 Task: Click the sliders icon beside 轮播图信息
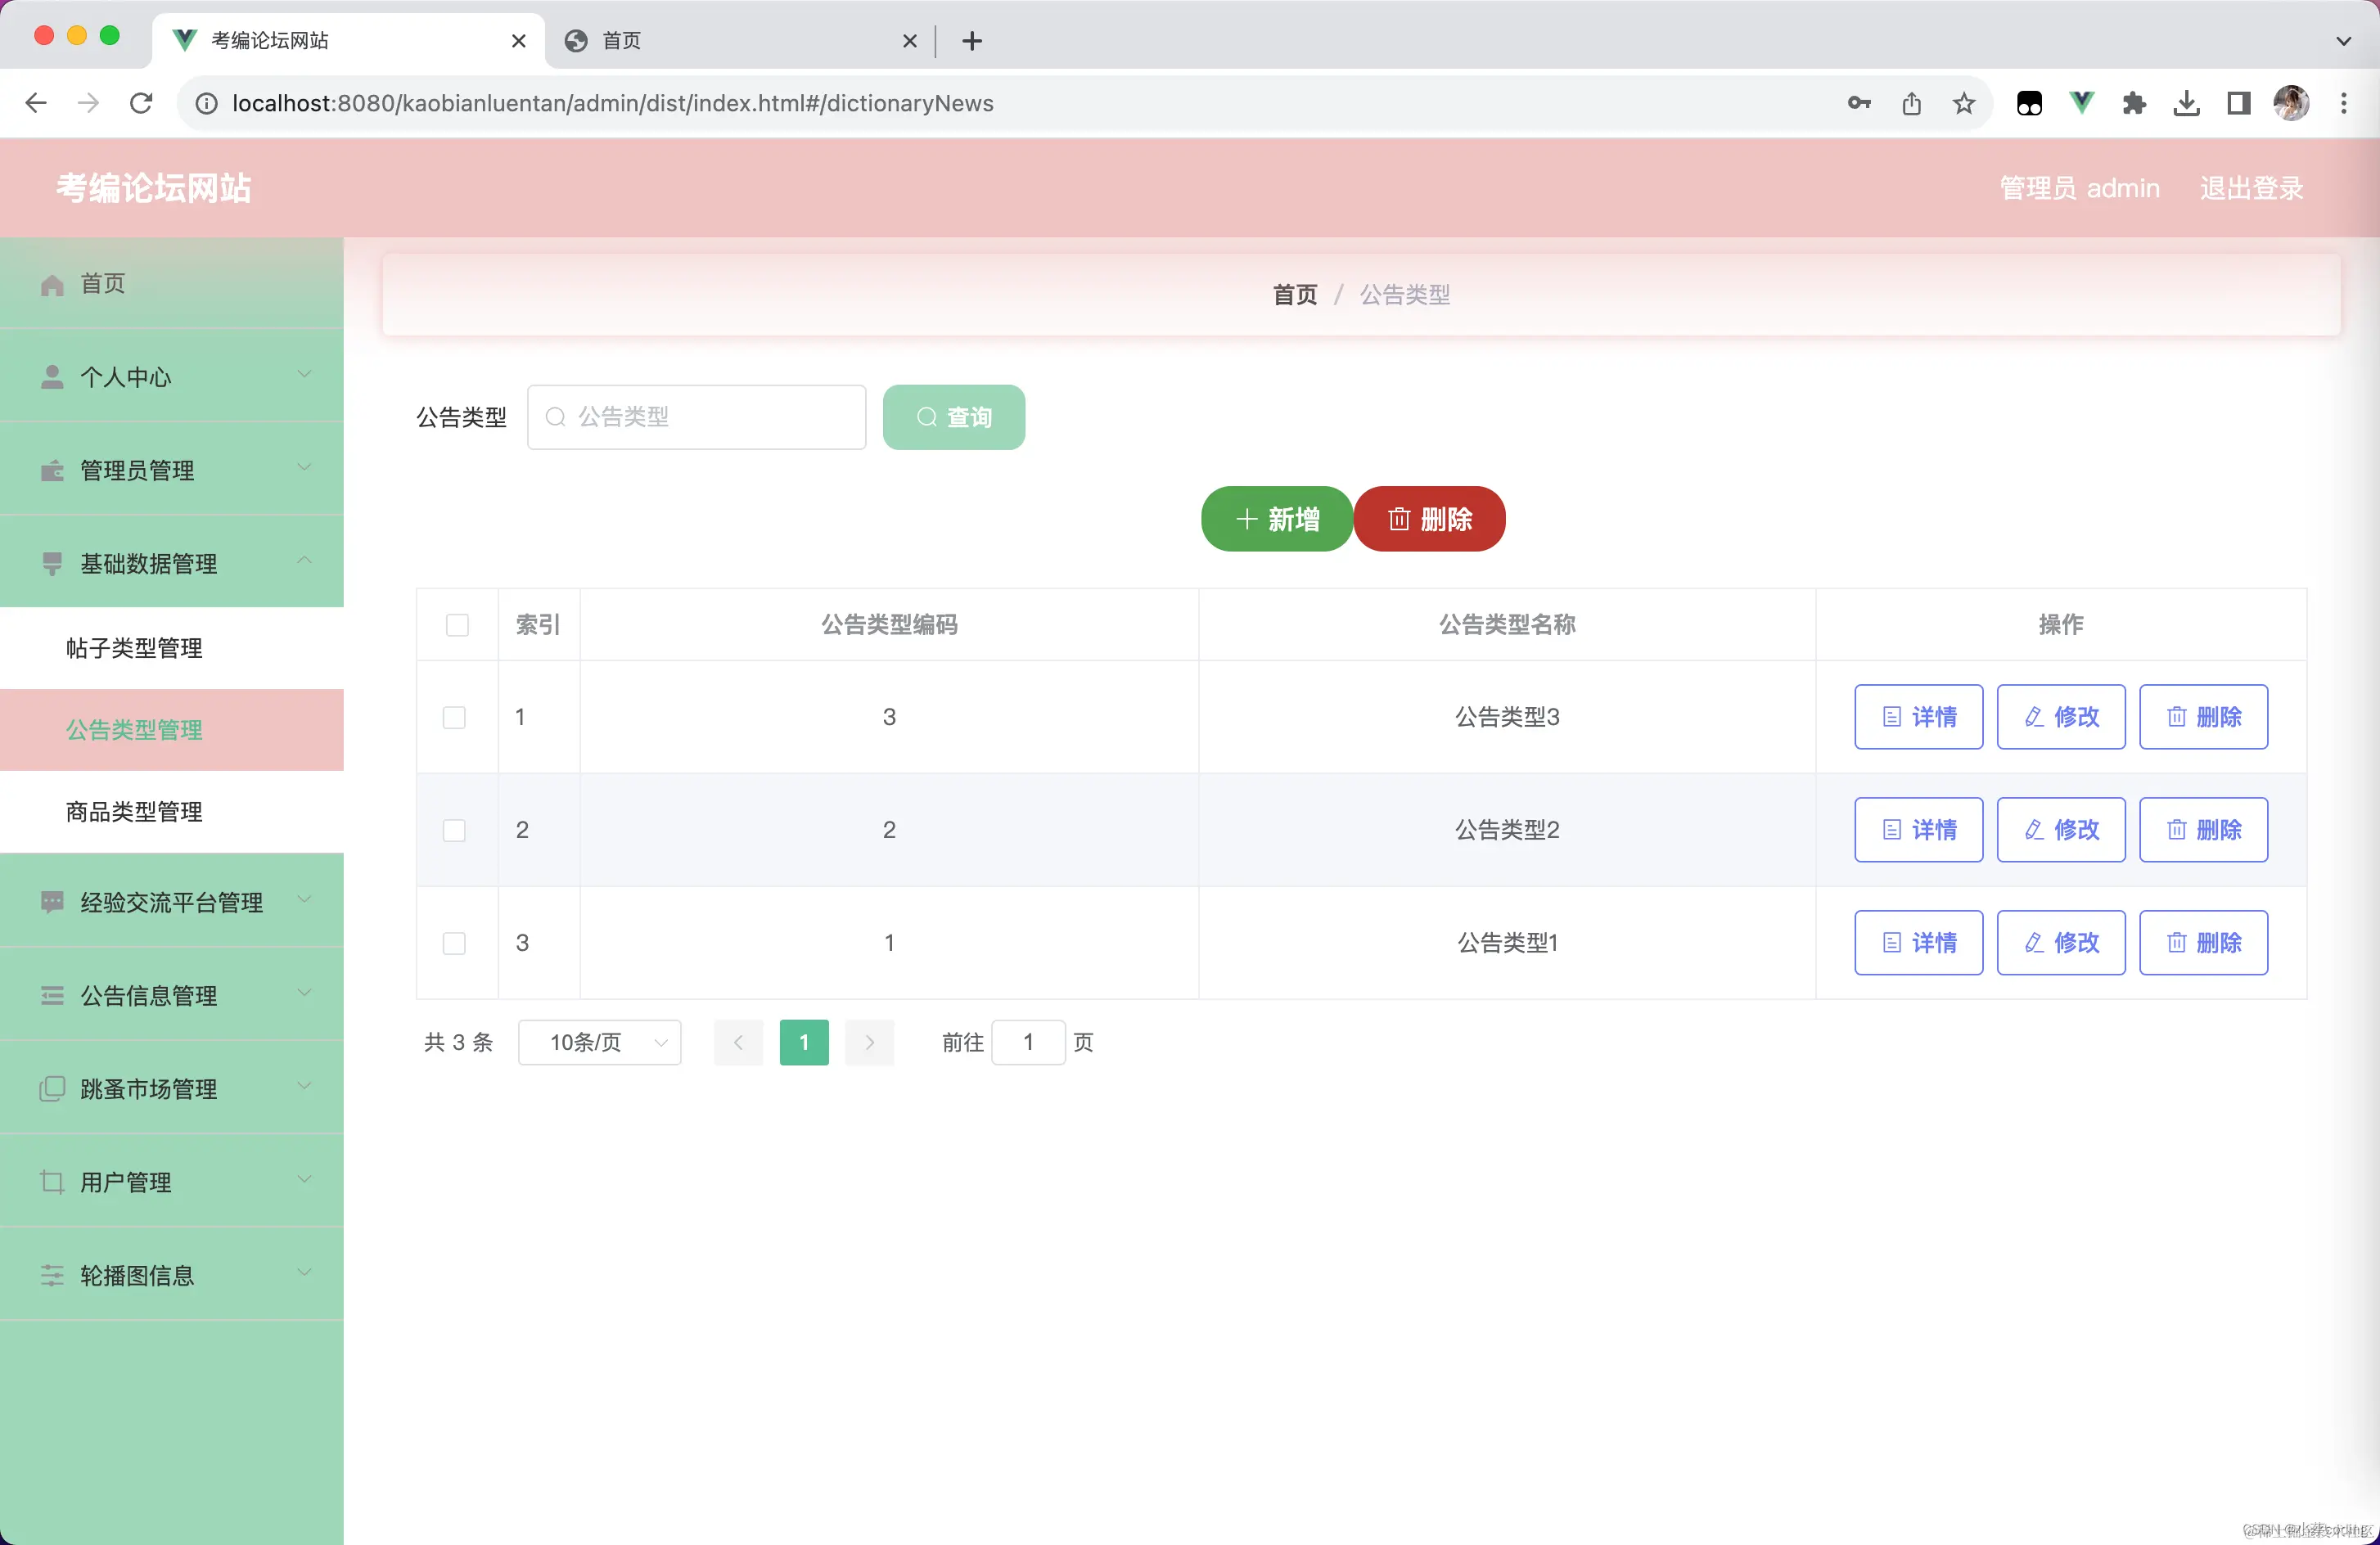click(51, 1274)
